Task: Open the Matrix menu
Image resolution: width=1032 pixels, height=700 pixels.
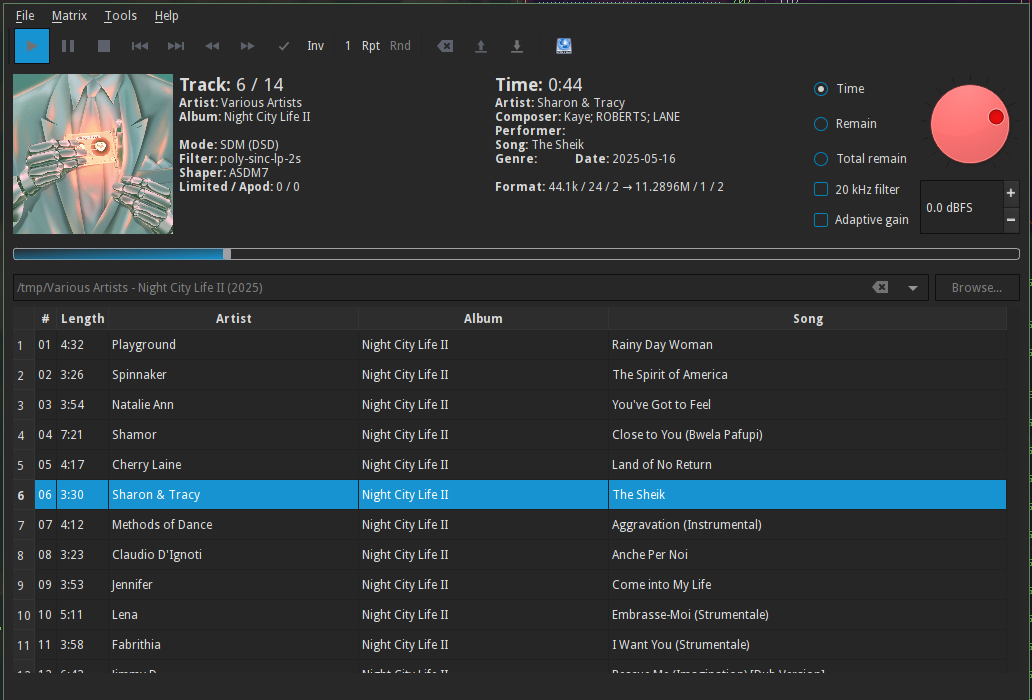Action: 69,16
